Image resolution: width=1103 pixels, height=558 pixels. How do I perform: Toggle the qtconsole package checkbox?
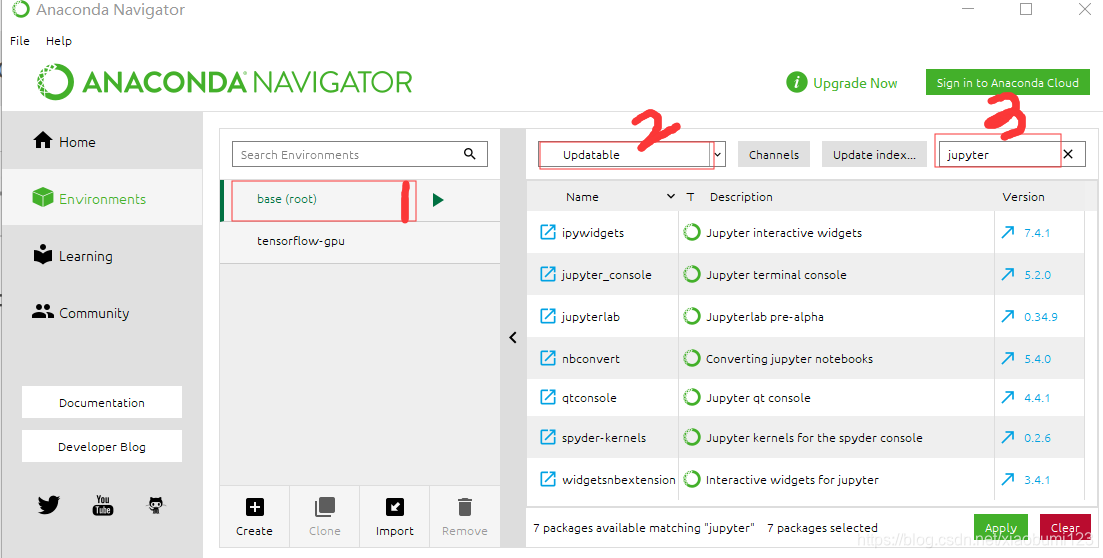click(547, 397)
